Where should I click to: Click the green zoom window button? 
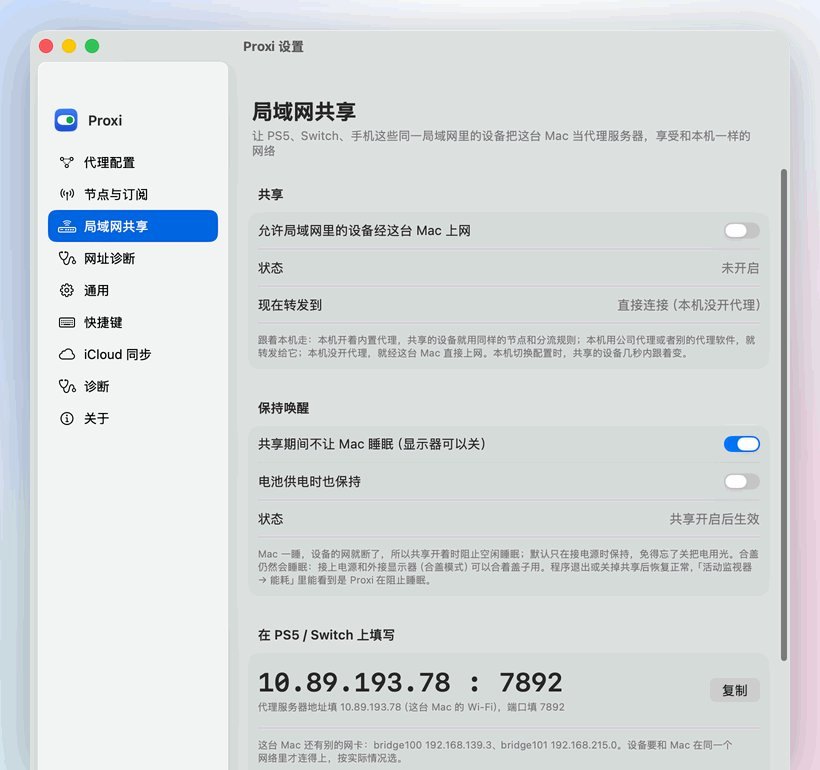click(92, 46)
